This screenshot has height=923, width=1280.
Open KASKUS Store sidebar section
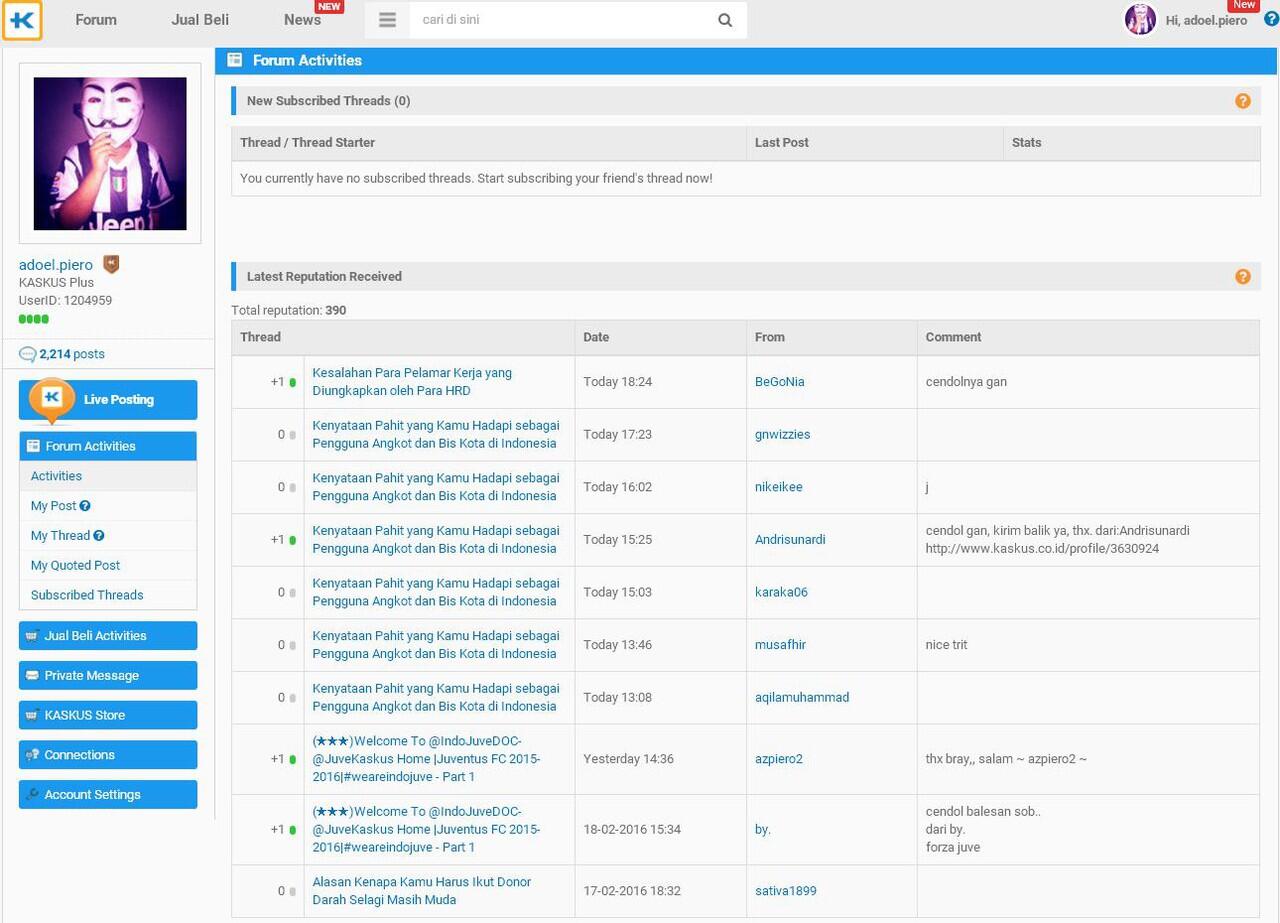[108, 715]
